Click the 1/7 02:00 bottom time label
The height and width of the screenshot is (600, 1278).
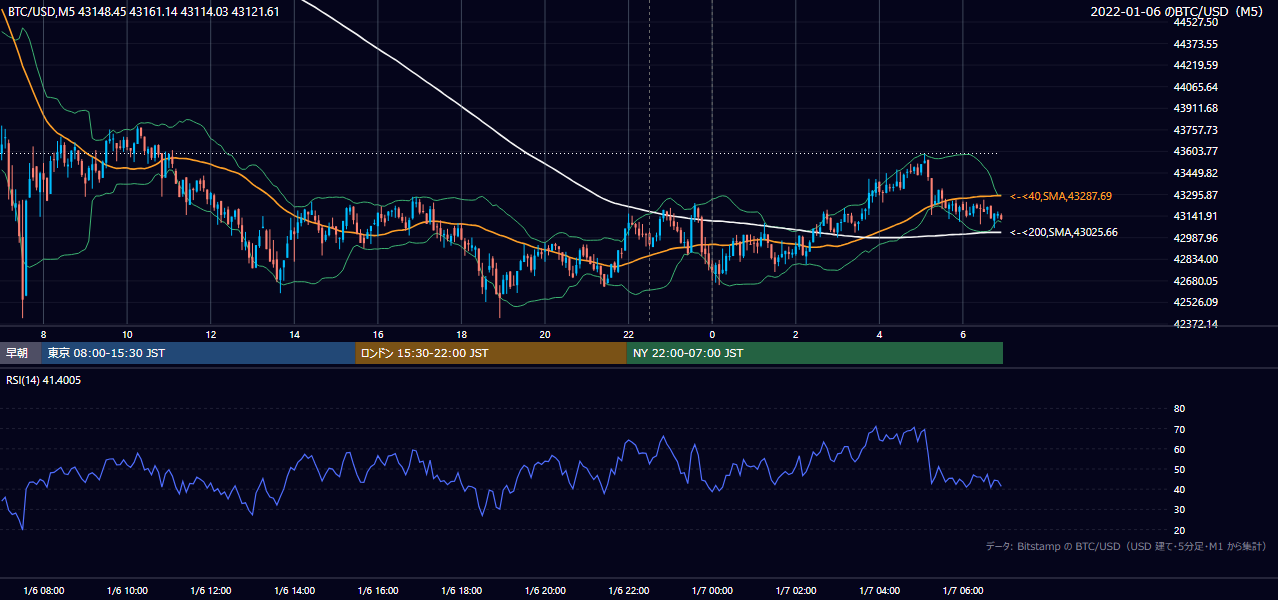point(795,590)
